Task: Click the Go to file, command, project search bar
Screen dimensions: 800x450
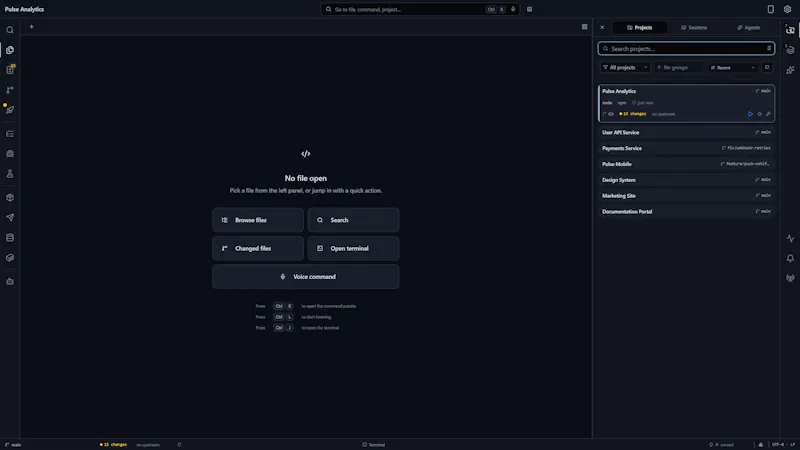Action: [x=420, y=9]
